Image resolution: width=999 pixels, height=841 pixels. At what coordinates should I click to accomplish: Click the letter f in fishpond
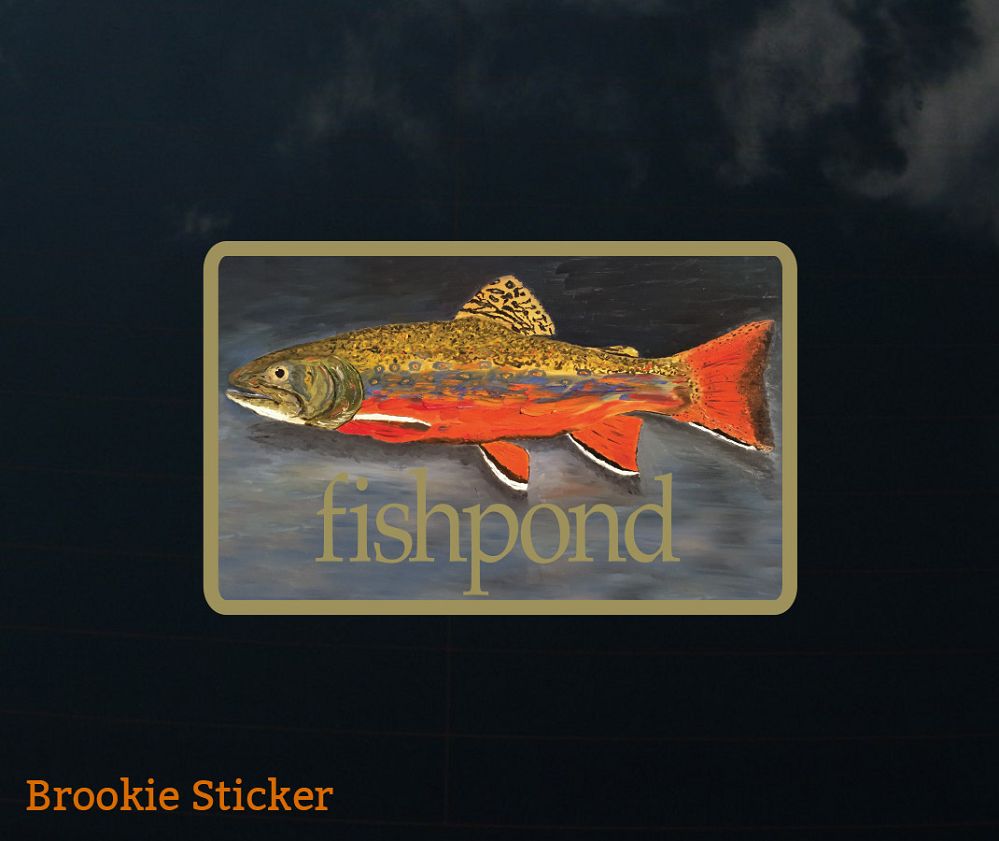(334, 517)
